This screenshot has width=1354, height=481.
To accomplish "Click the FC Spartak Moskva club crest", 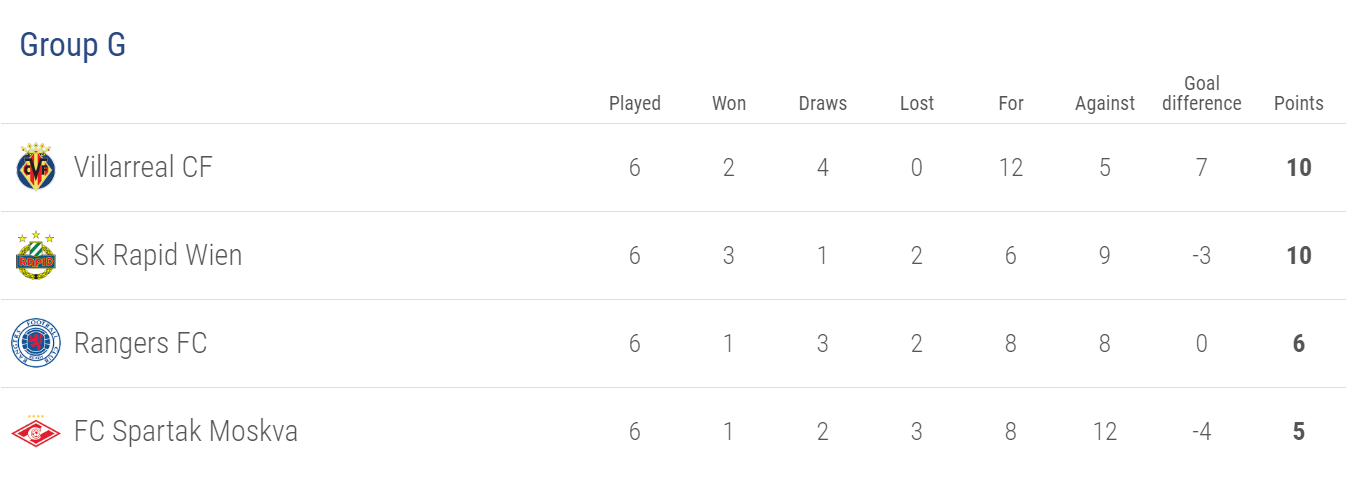I will pos(36,431).
